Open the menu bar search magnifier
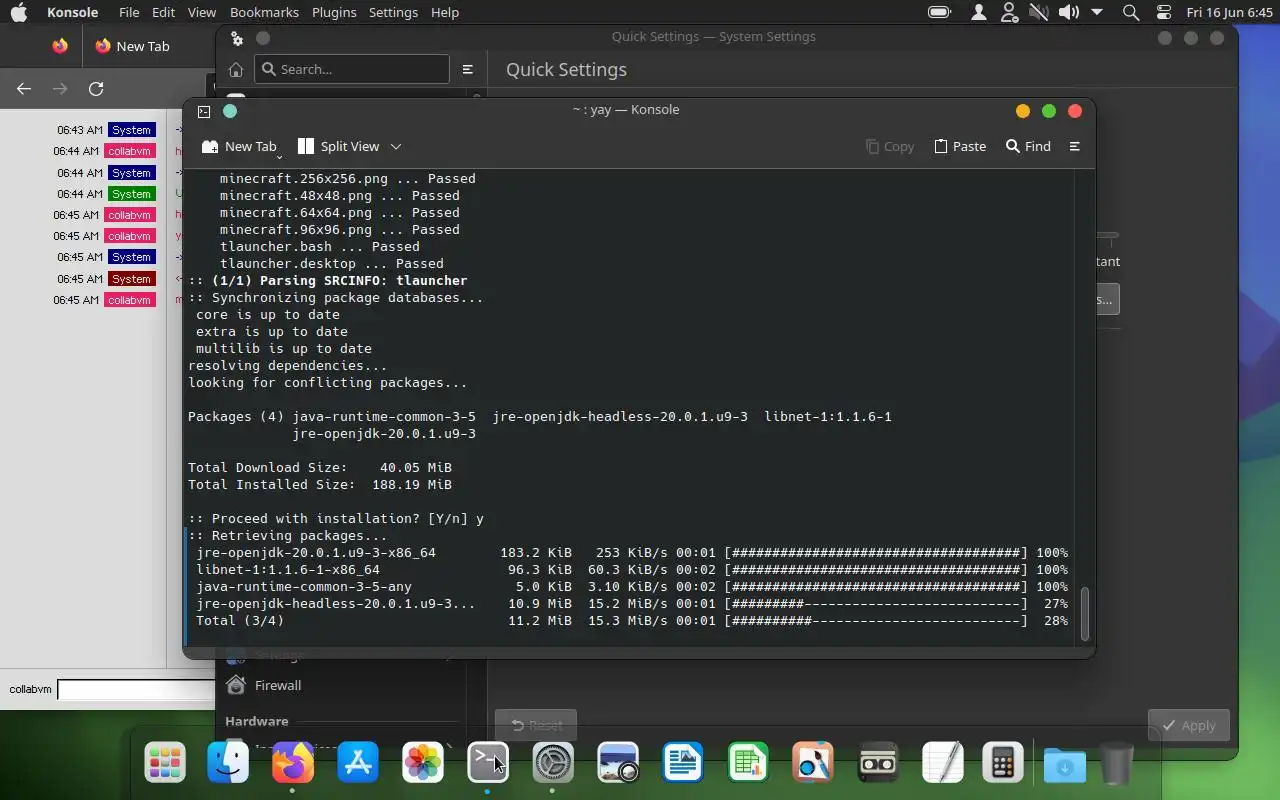The width and height of the screenshot is (1280, 800). (1131, 12)
